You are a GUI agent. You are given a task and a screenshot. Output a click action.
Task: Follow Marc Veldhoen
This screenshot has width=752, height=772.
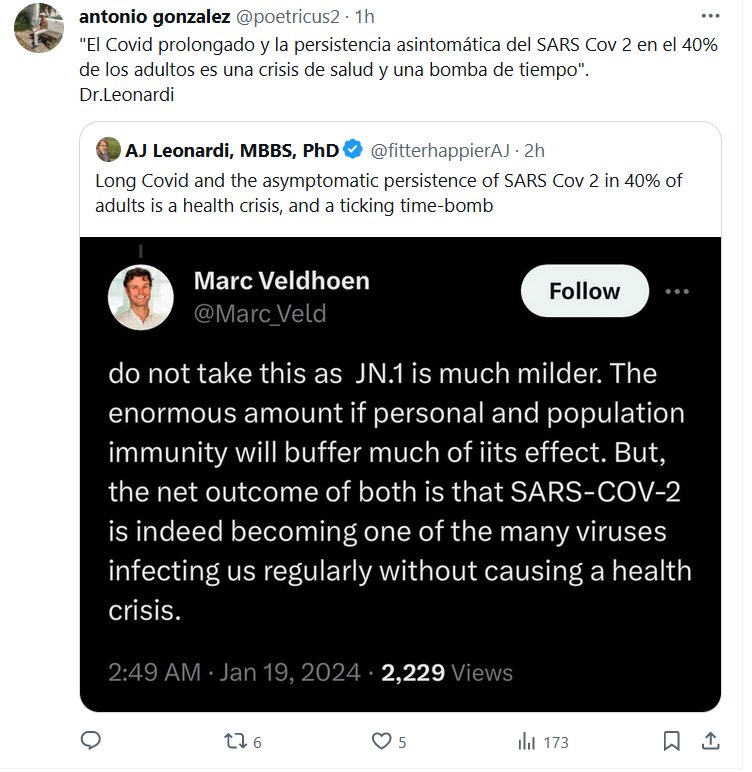[584, 291]
